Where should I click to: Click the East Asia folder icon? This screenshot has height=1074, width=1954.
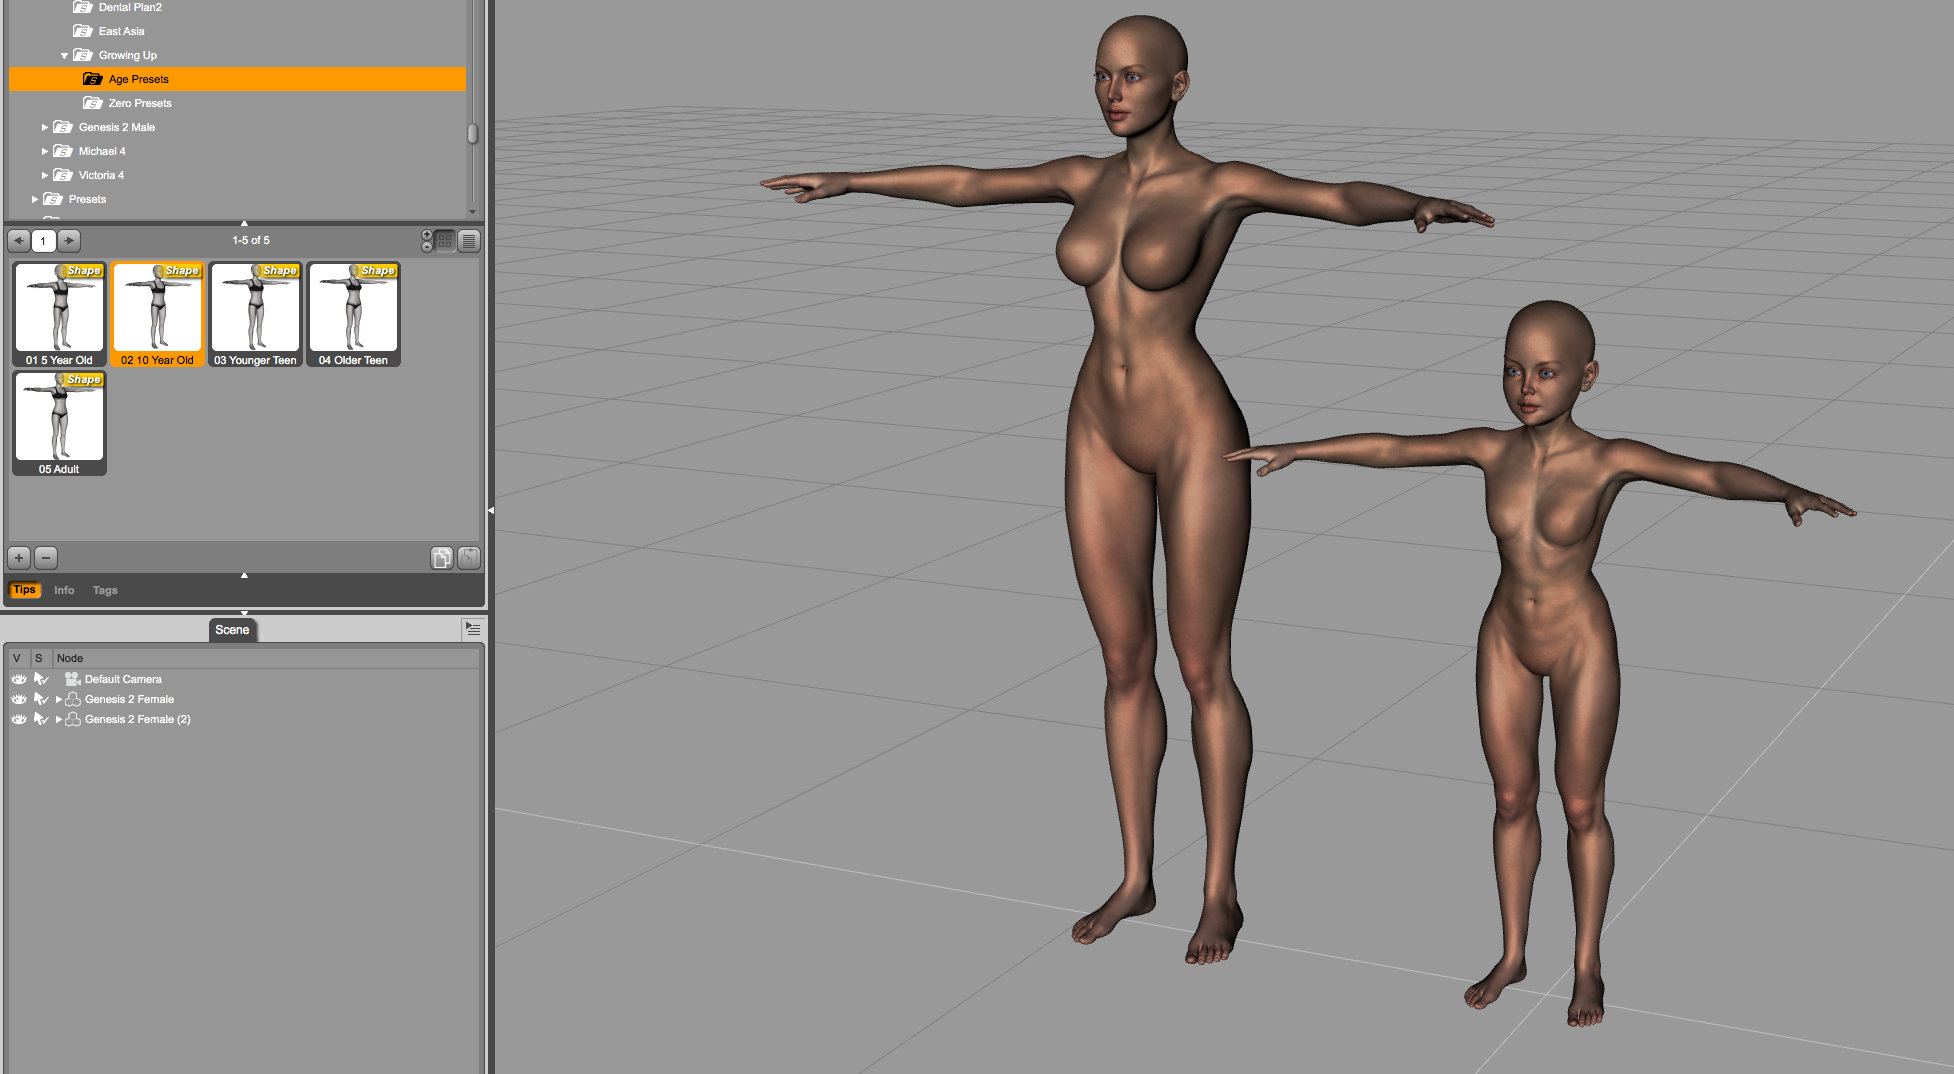coord(83,31)
